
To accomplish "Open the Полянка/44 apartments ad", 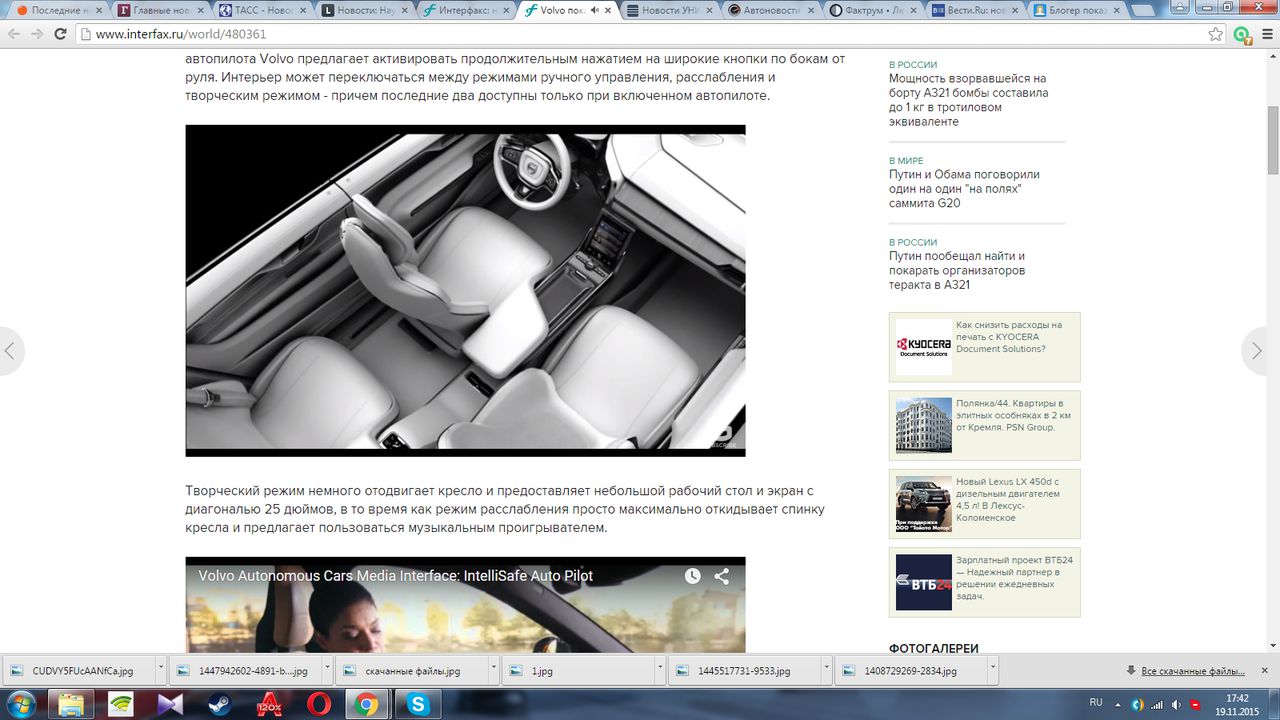I will coord(985,425).
